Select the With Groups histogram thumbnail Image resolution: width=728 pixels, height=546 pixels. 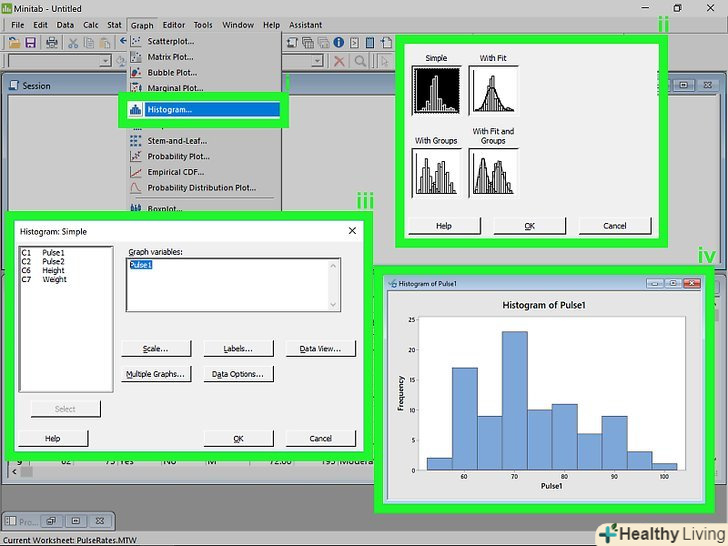pyautogui.click(x=436, y=173)
